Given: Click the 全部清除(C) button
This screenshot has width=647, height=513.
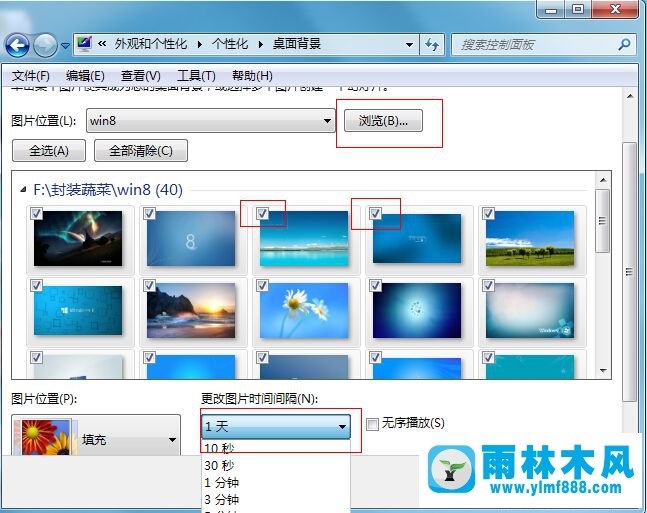Looking at the screenshot, I should 141,151.
